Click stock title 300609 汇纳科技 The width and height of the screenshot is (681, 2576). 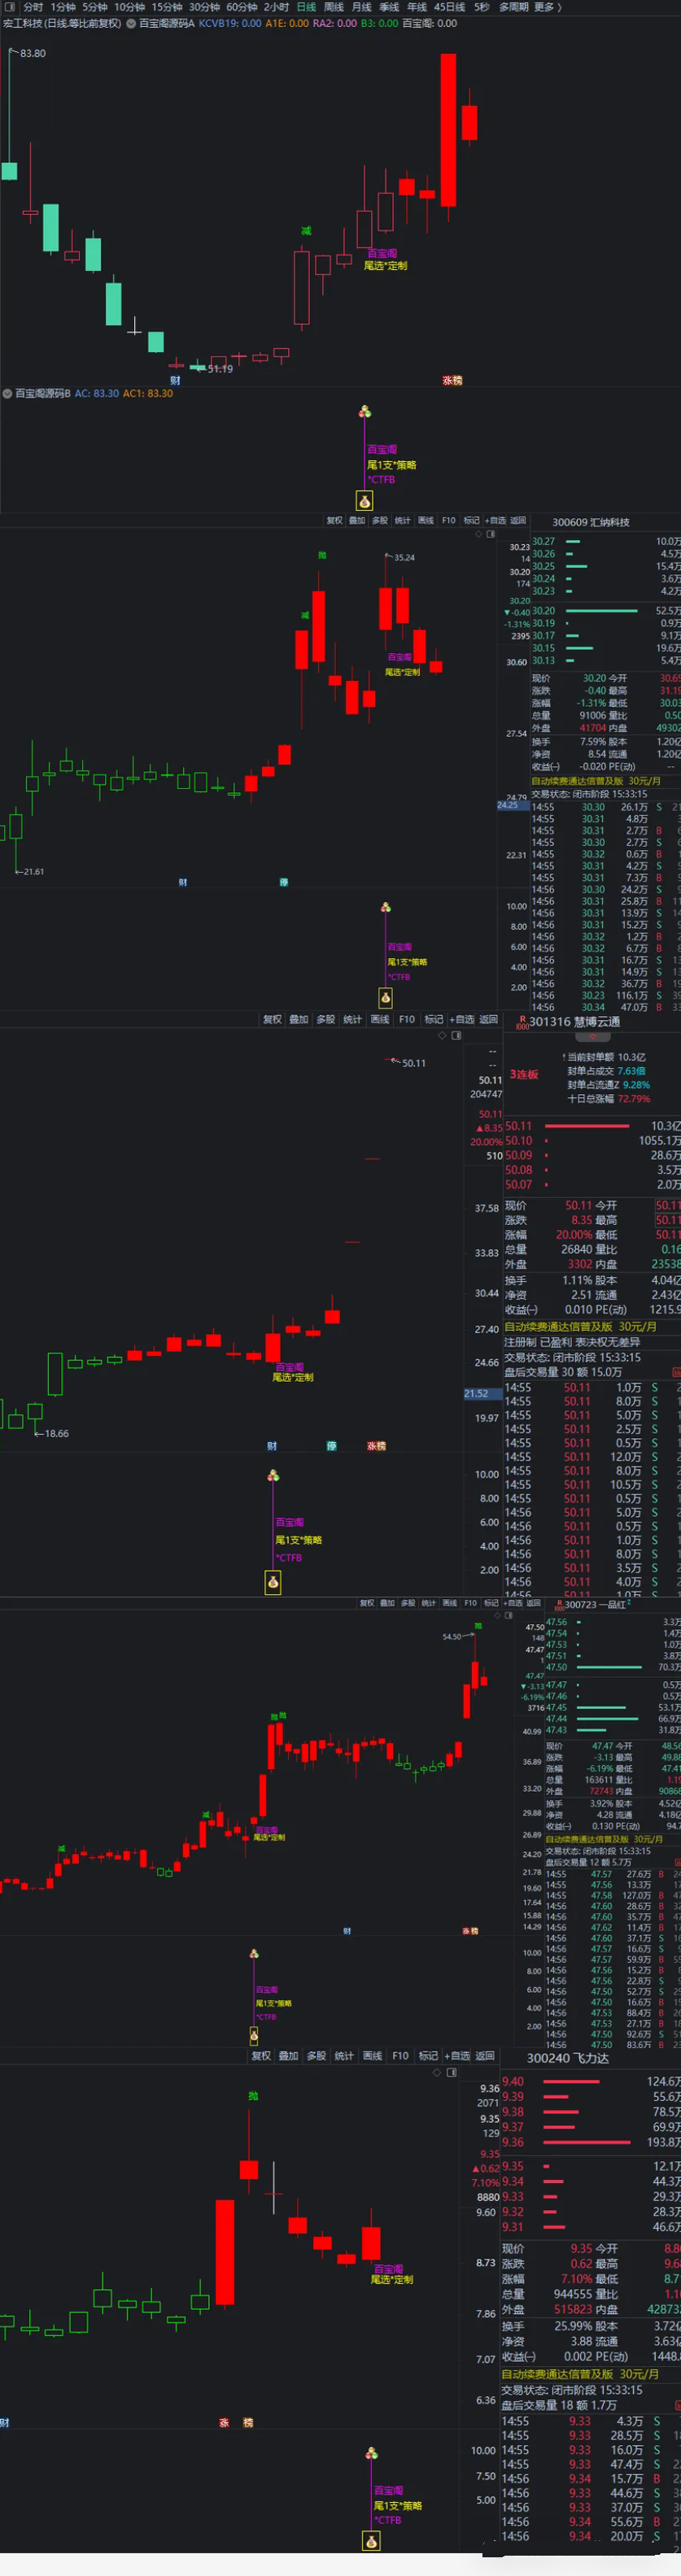[x=591, y=522]
